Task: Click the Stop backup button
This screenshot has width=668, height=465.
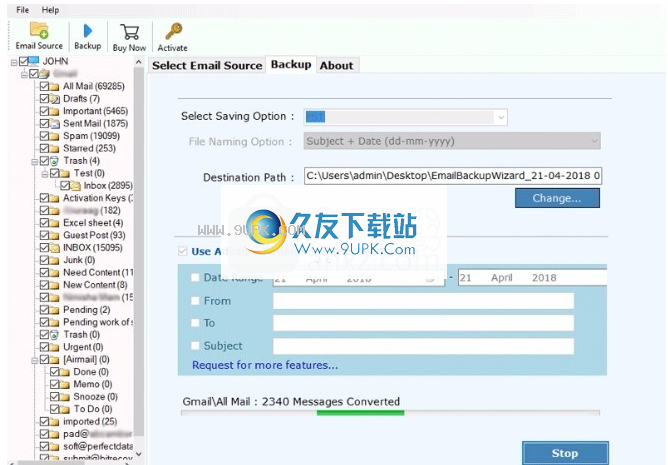Action: [565, 453]
